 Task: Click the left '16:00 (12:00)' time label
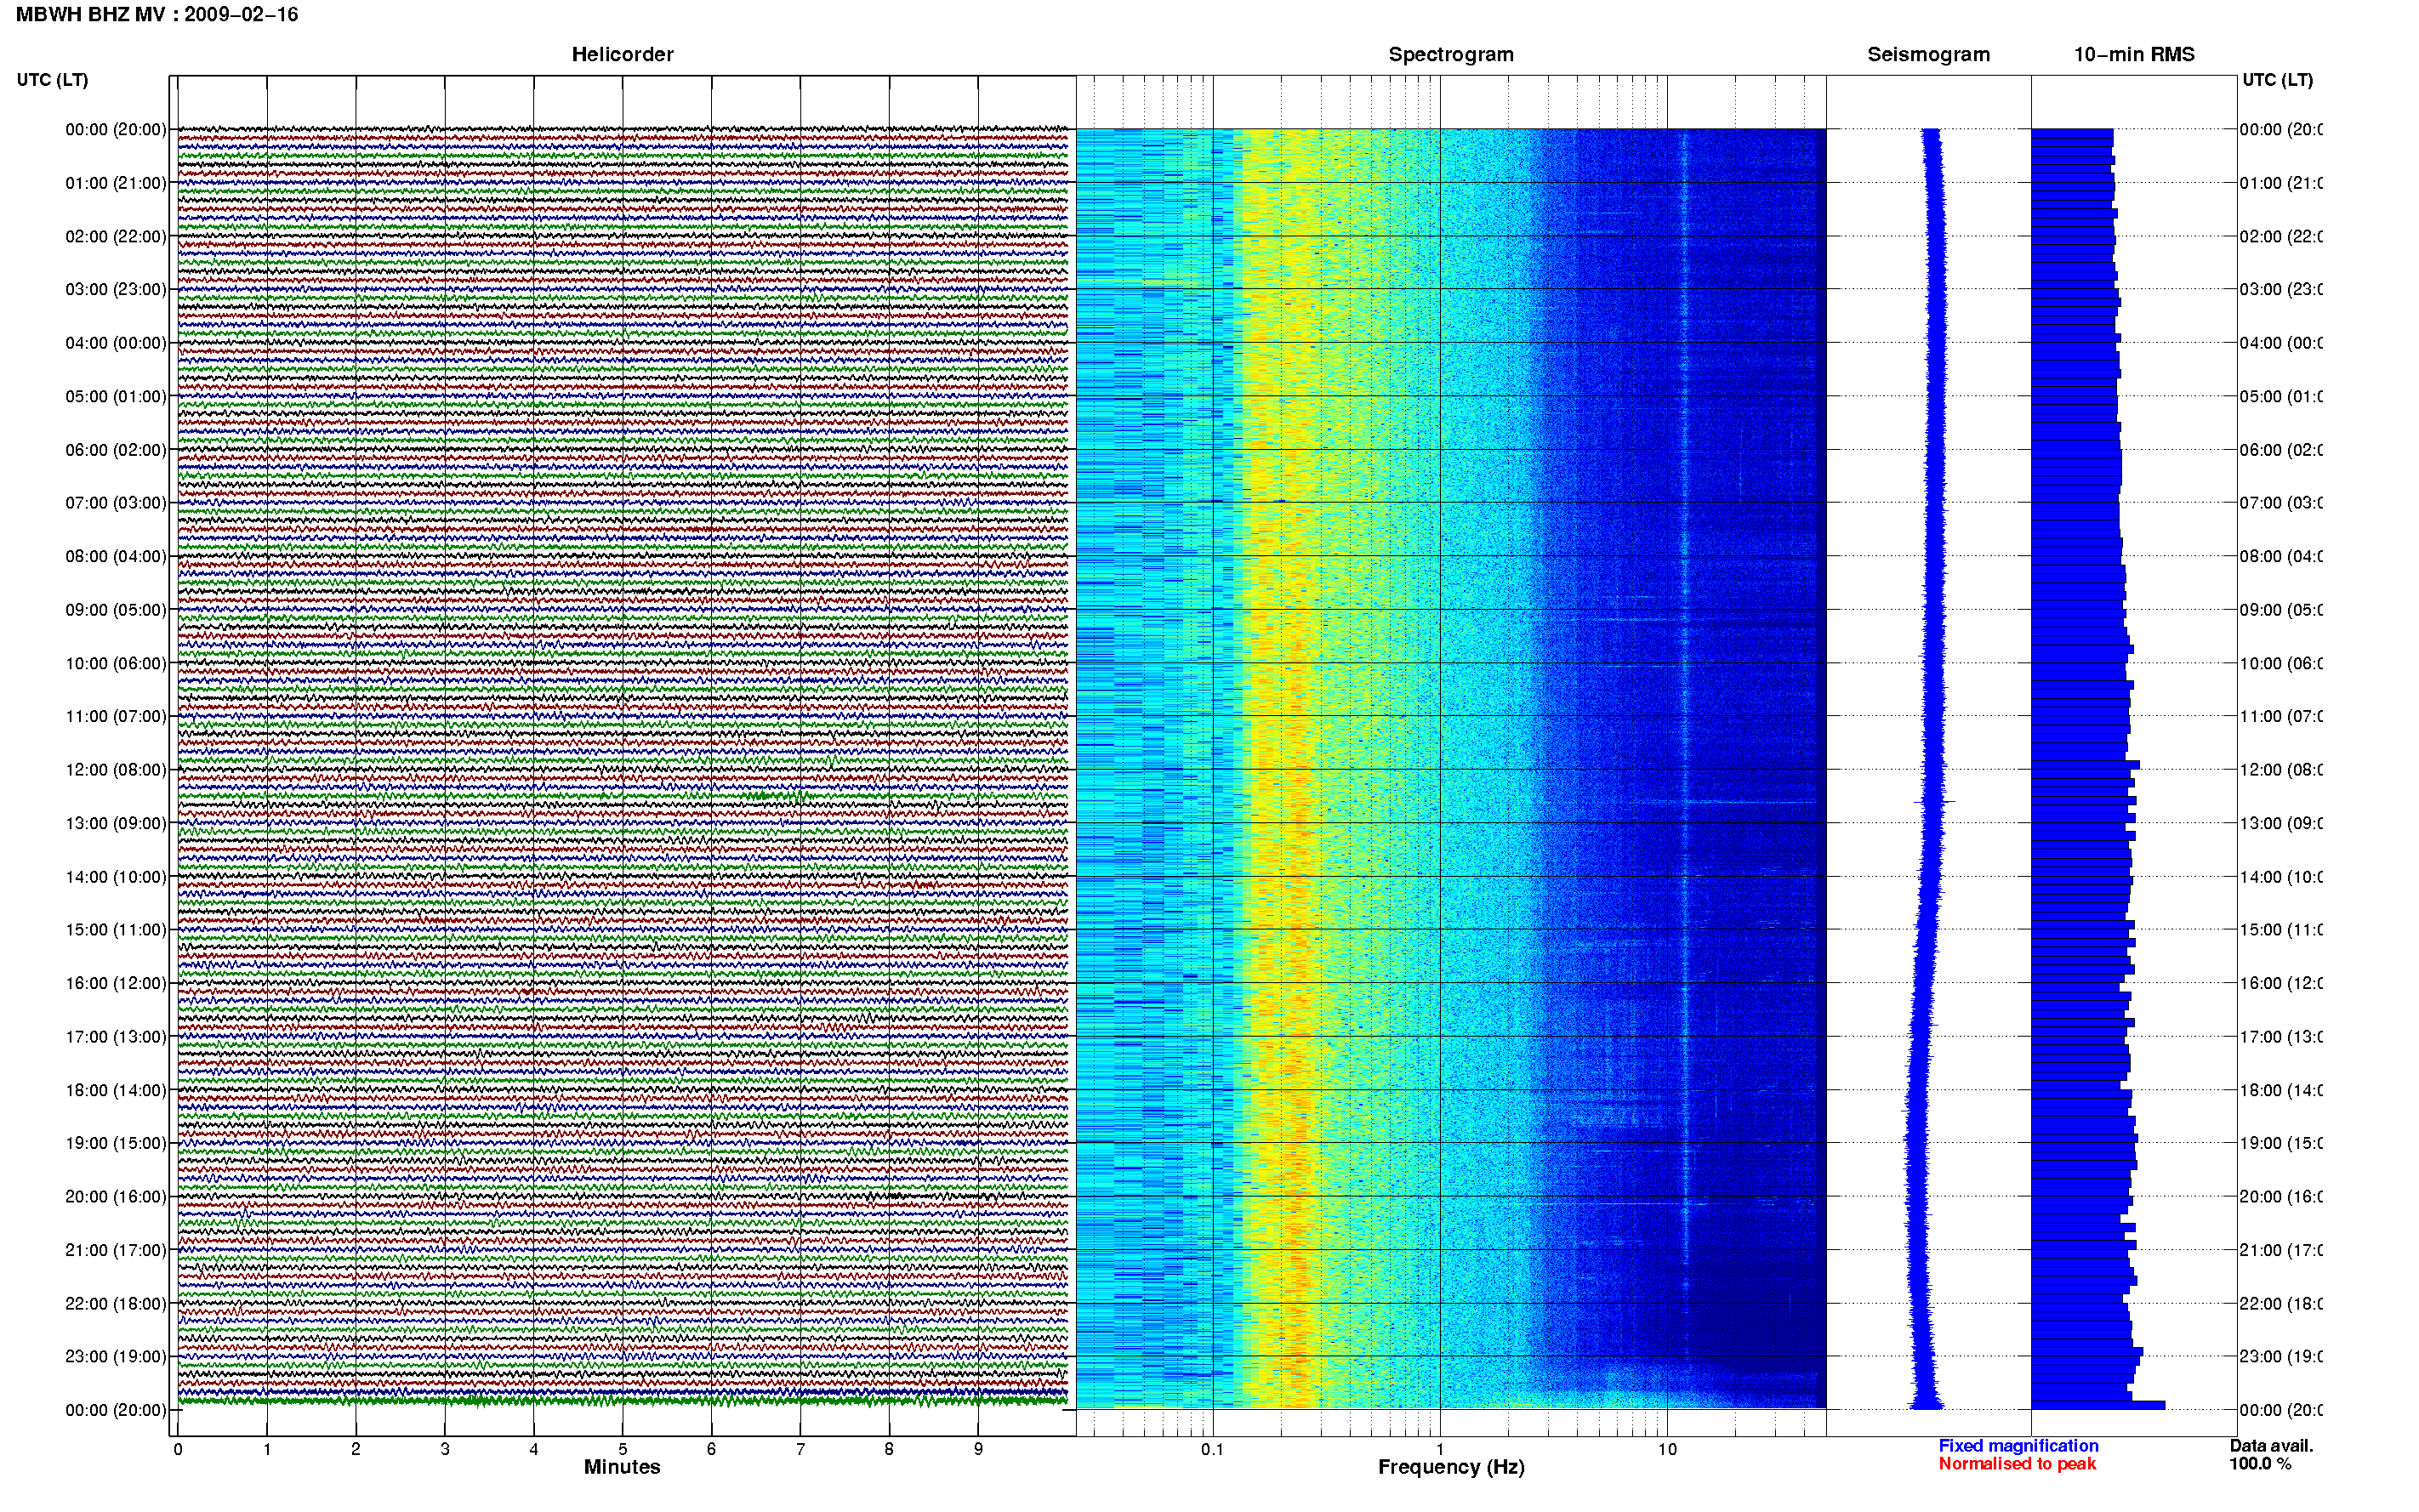(x=116, y=983)
